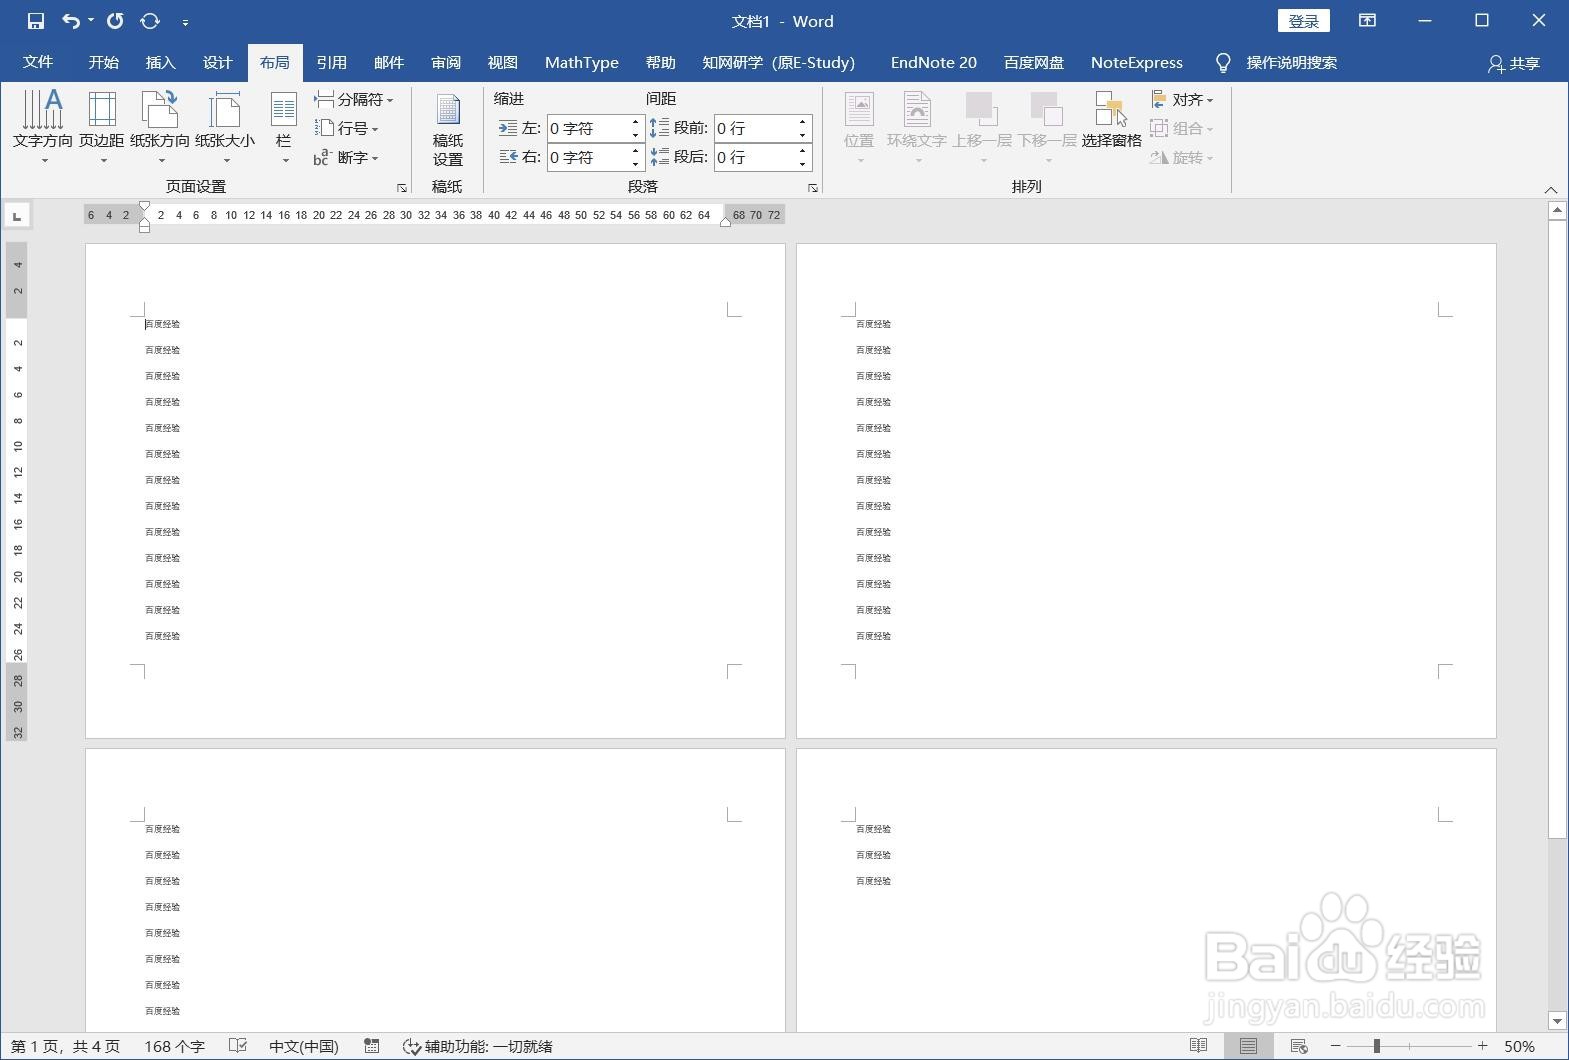This screenshot has height=1060, width=1569.
Task: Open the Customize Quick Access Toolbar arrow
Action: (186, 22)
